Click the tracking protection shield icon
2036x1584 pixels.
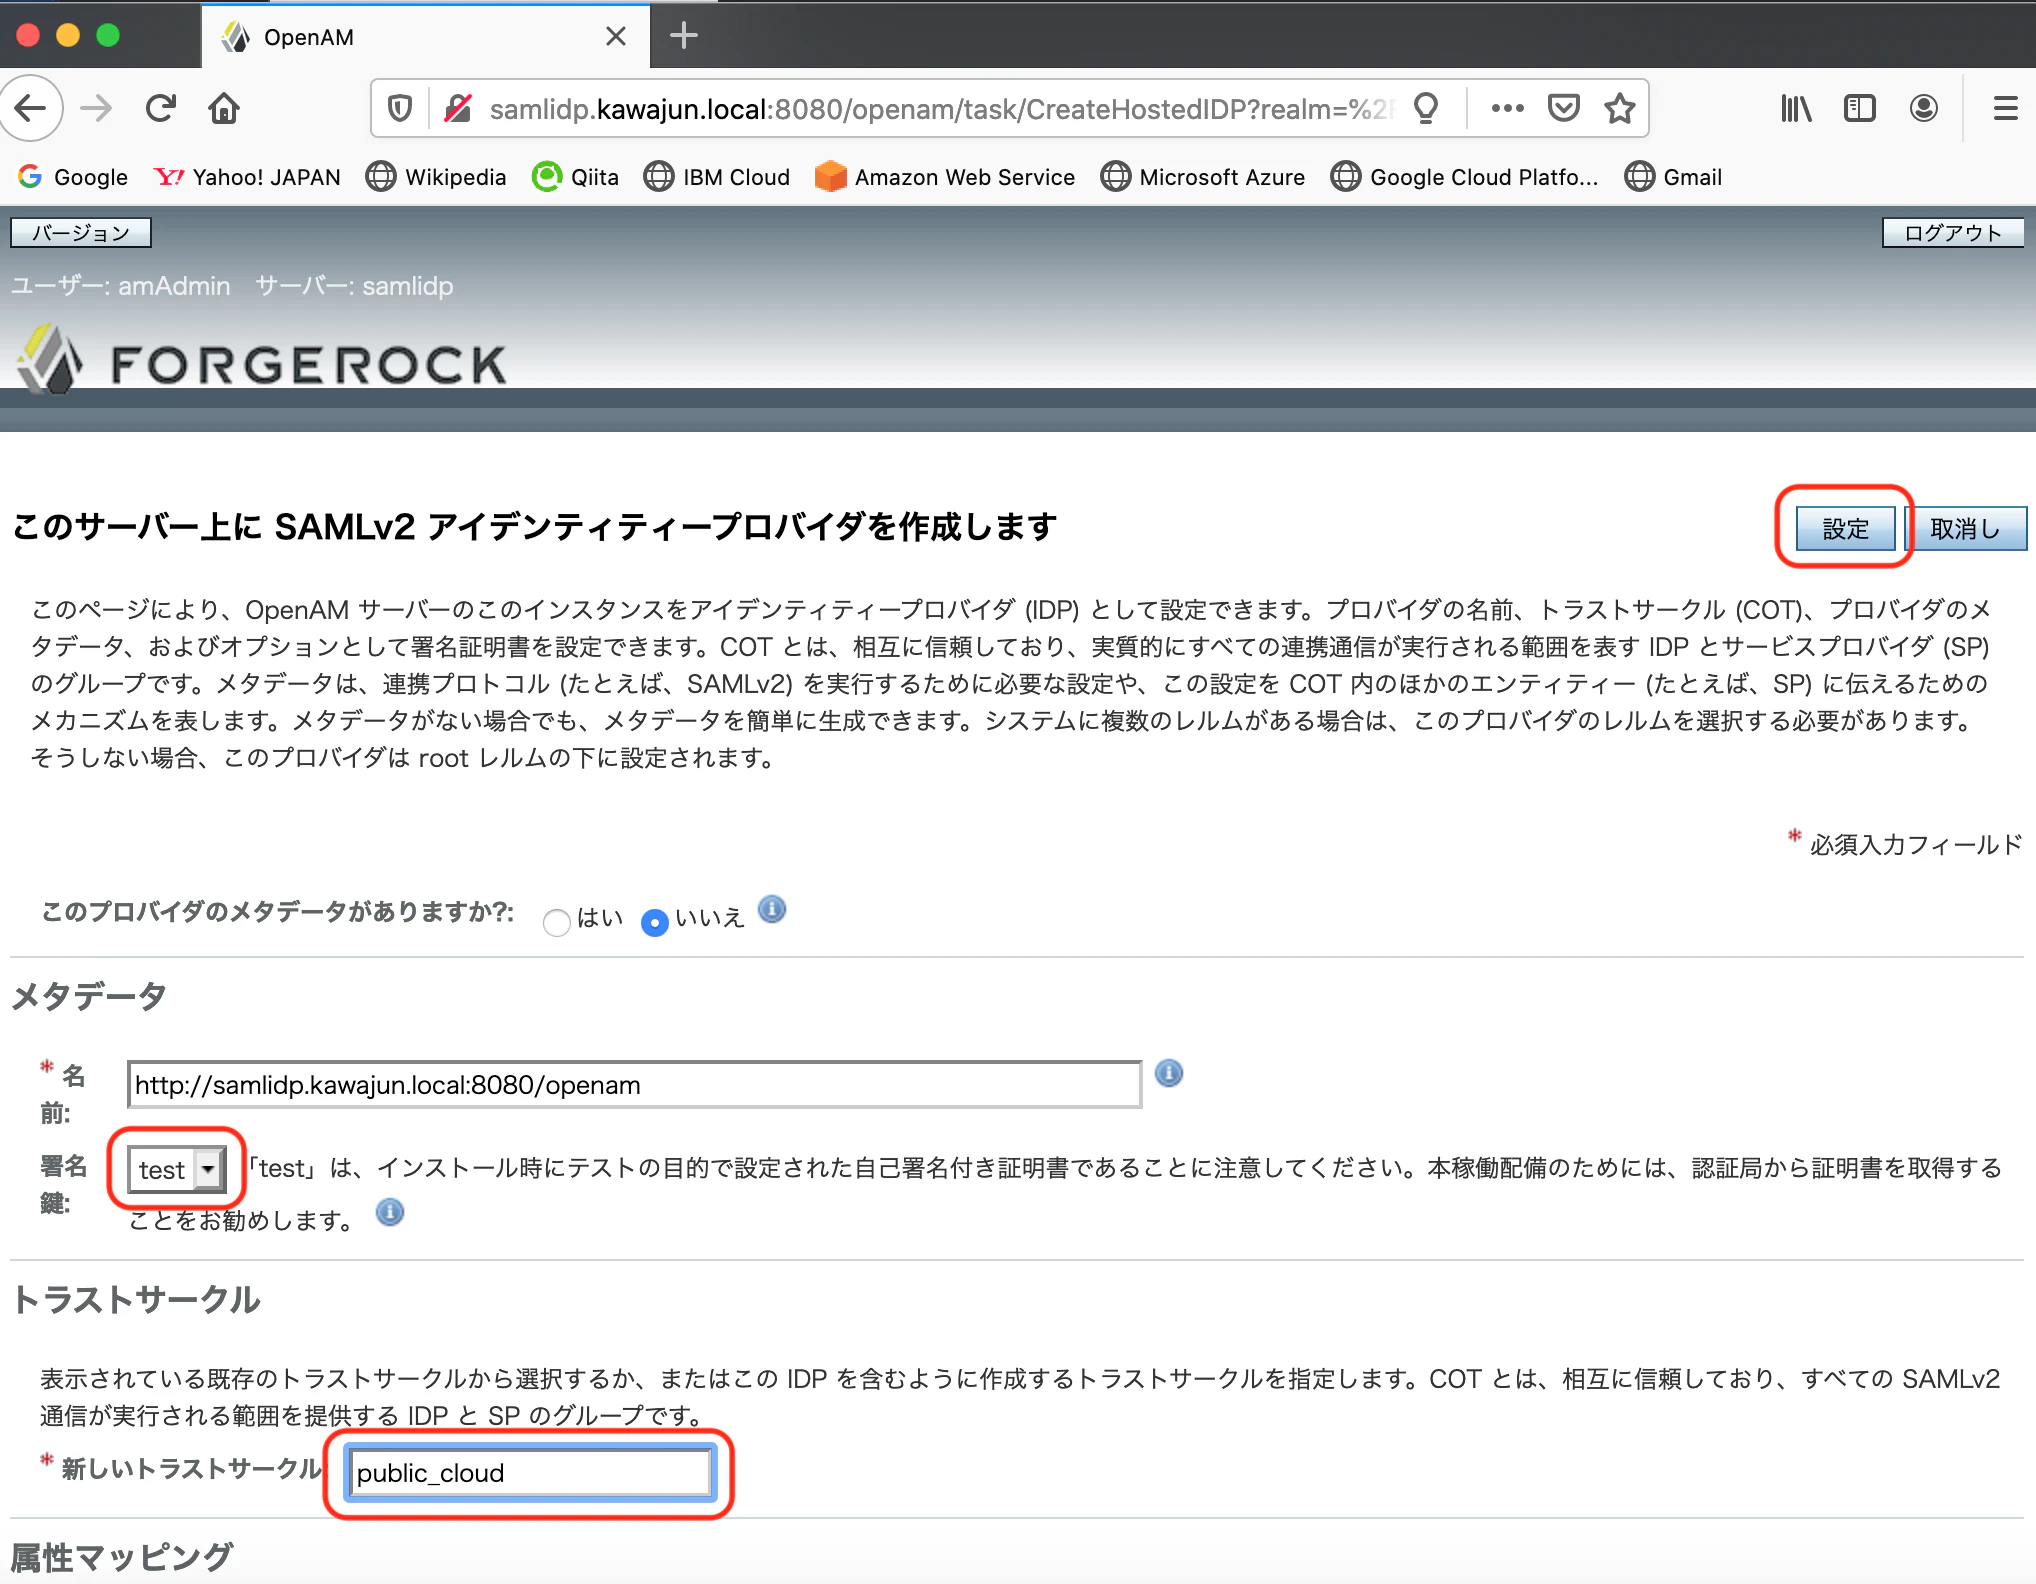400,108
